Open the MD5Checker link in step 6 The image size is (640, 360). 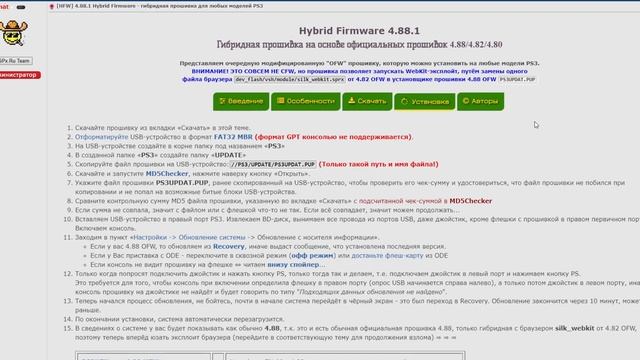point(167,173)
